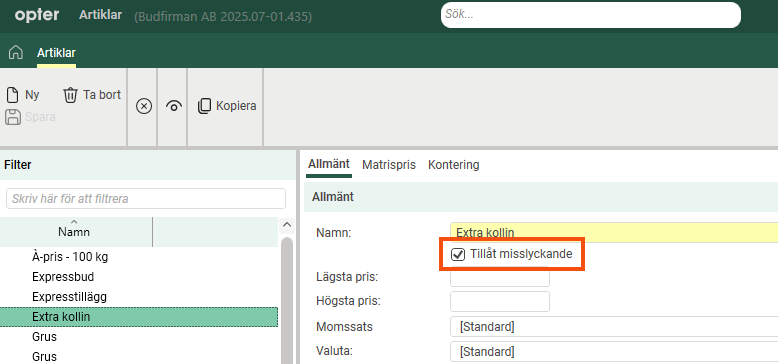This screenshot has width=778, height=364.
Task: Select the Expressbud article
Action: click(x=139, y=277)
